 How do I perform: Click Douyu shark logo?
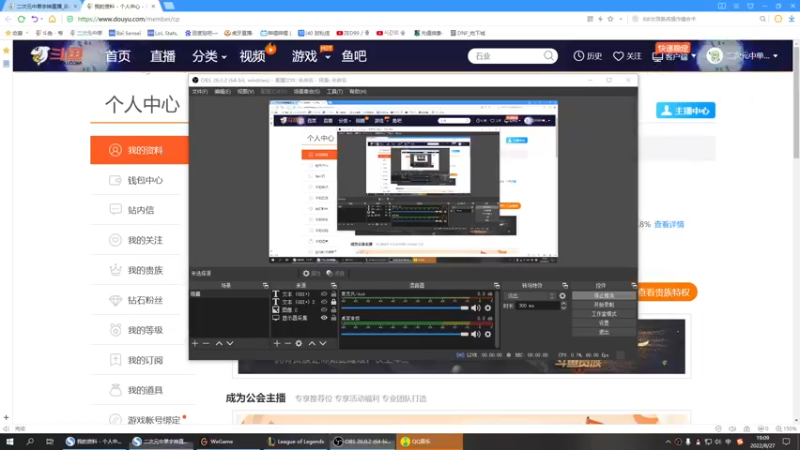56,55
